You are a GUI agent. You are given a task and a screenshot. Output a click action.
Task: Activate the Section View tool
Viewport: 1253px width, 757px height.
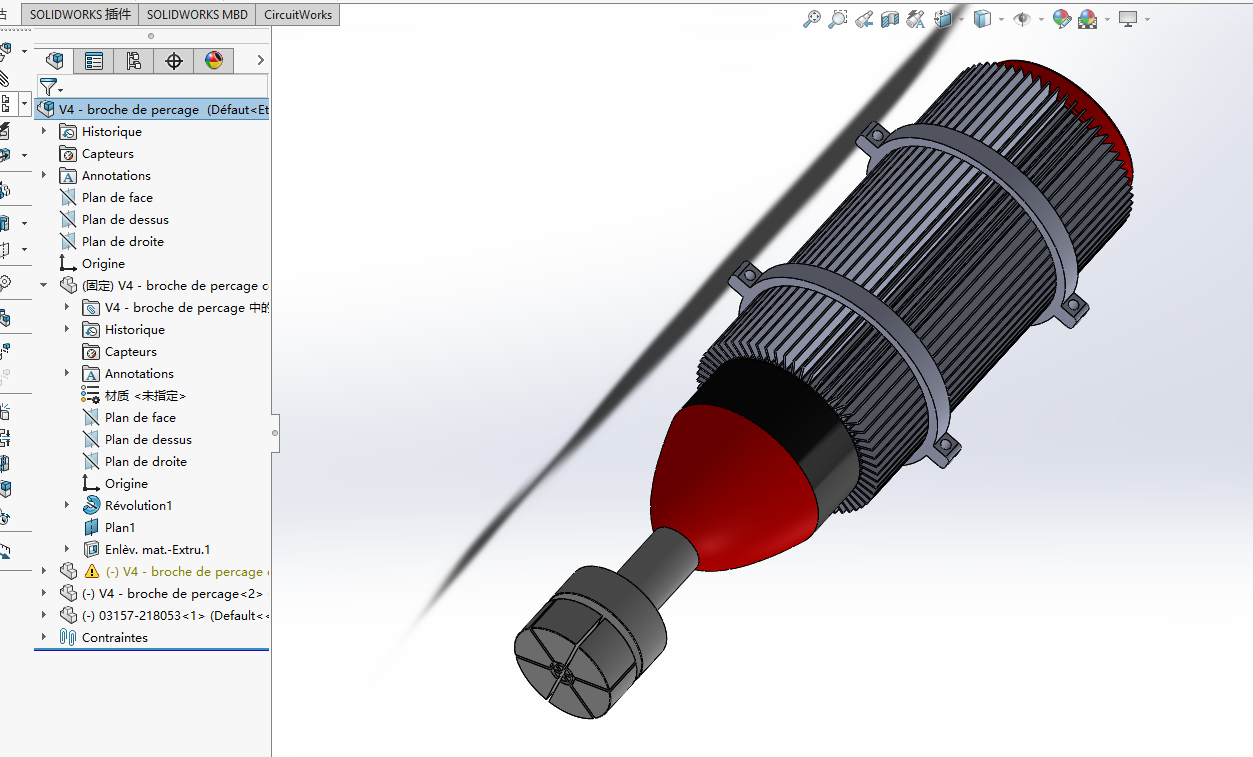(890, 19)
